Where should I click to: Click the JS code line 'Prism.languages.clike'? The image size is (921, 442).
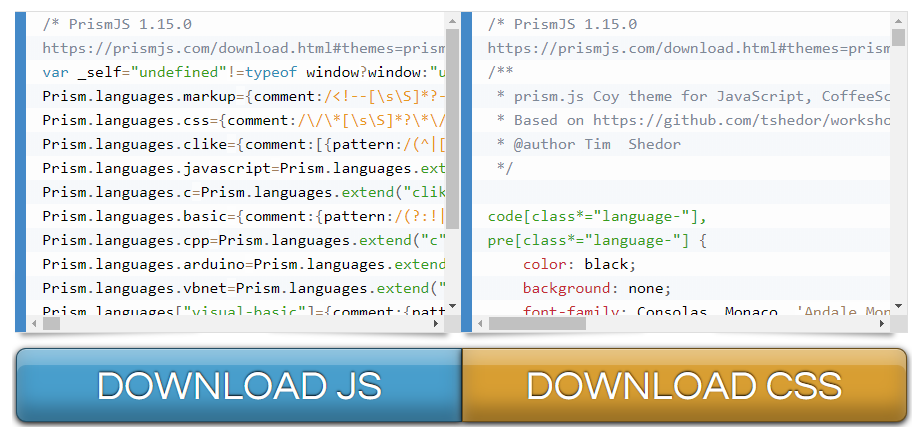[244, 144]
